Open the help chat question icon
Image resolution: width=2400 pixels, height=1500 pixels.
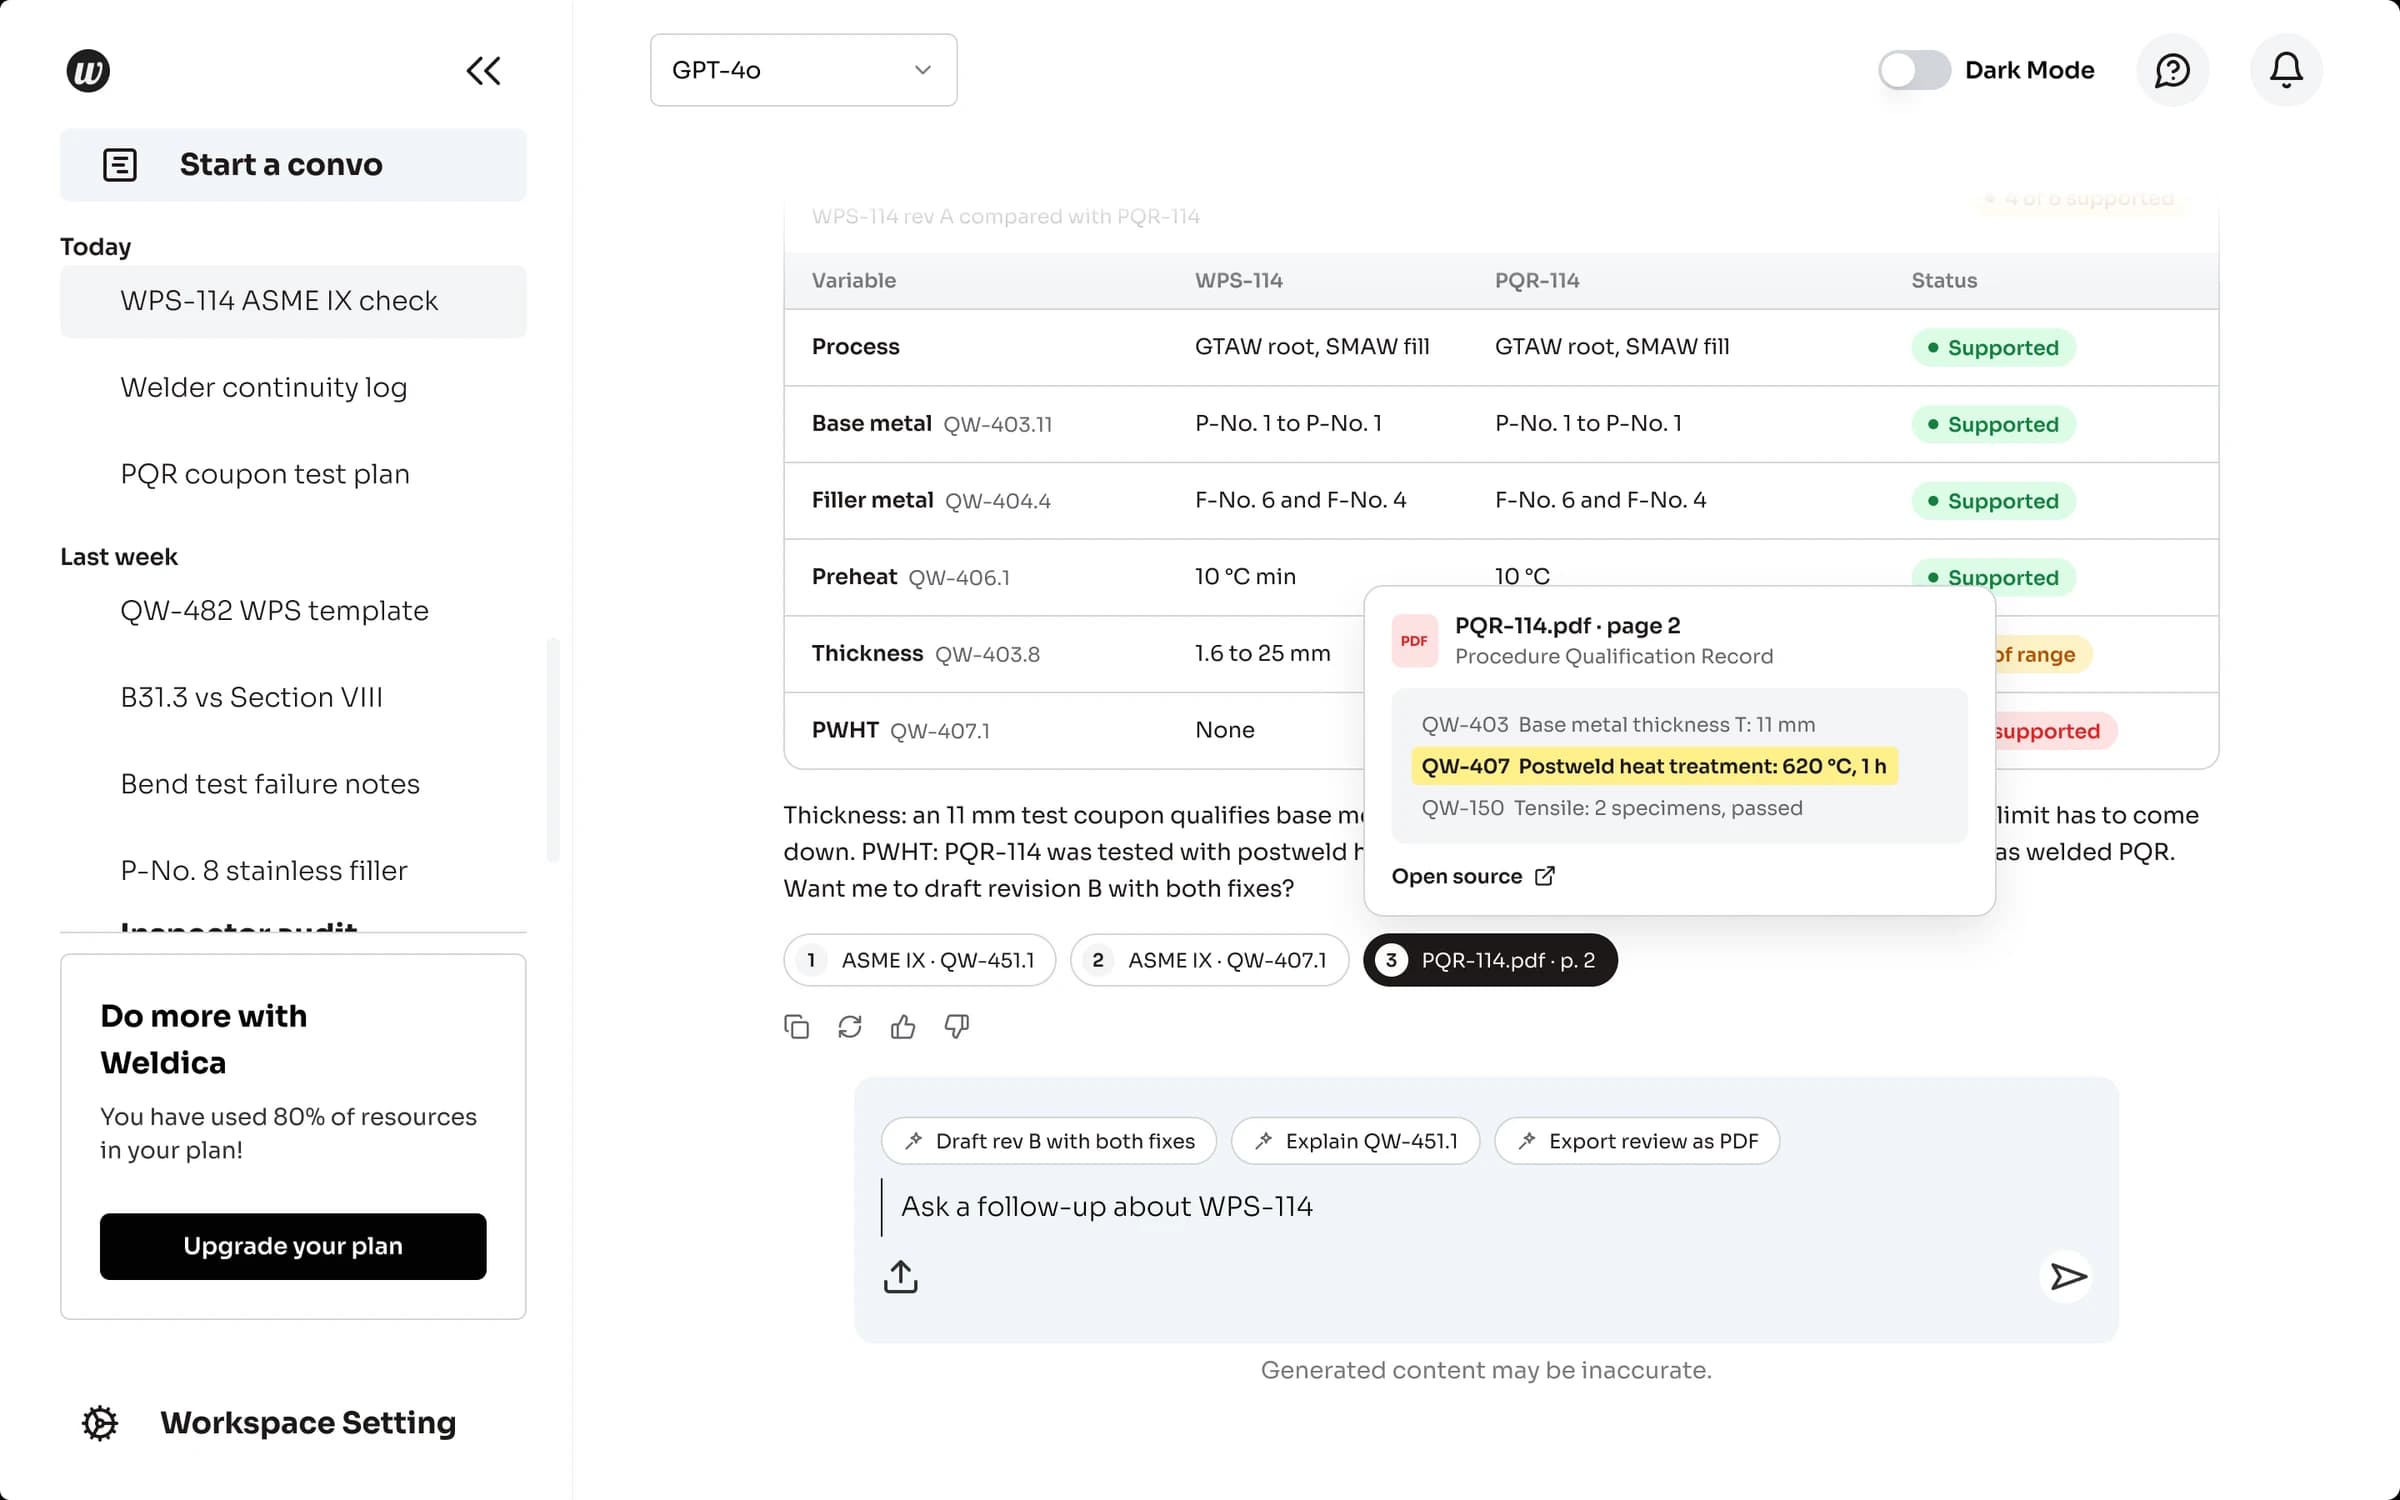2172,70
